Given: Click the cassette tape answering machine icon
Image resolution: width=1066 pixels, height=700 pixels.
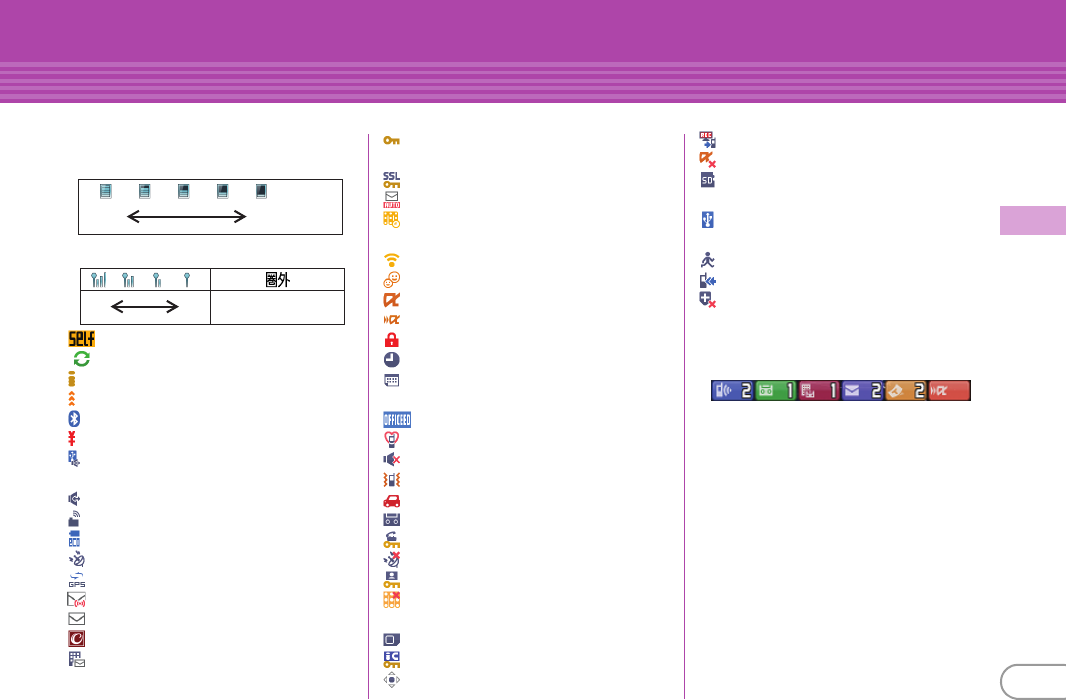Looking at the screenshot, I should click(x=392, y=520).
